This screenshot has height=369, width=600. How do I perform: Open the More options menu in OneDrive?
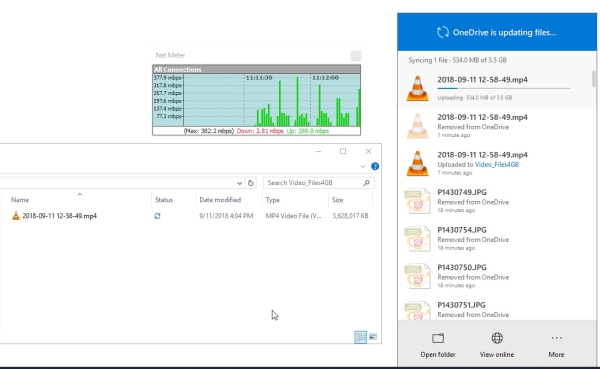point(556,345)
